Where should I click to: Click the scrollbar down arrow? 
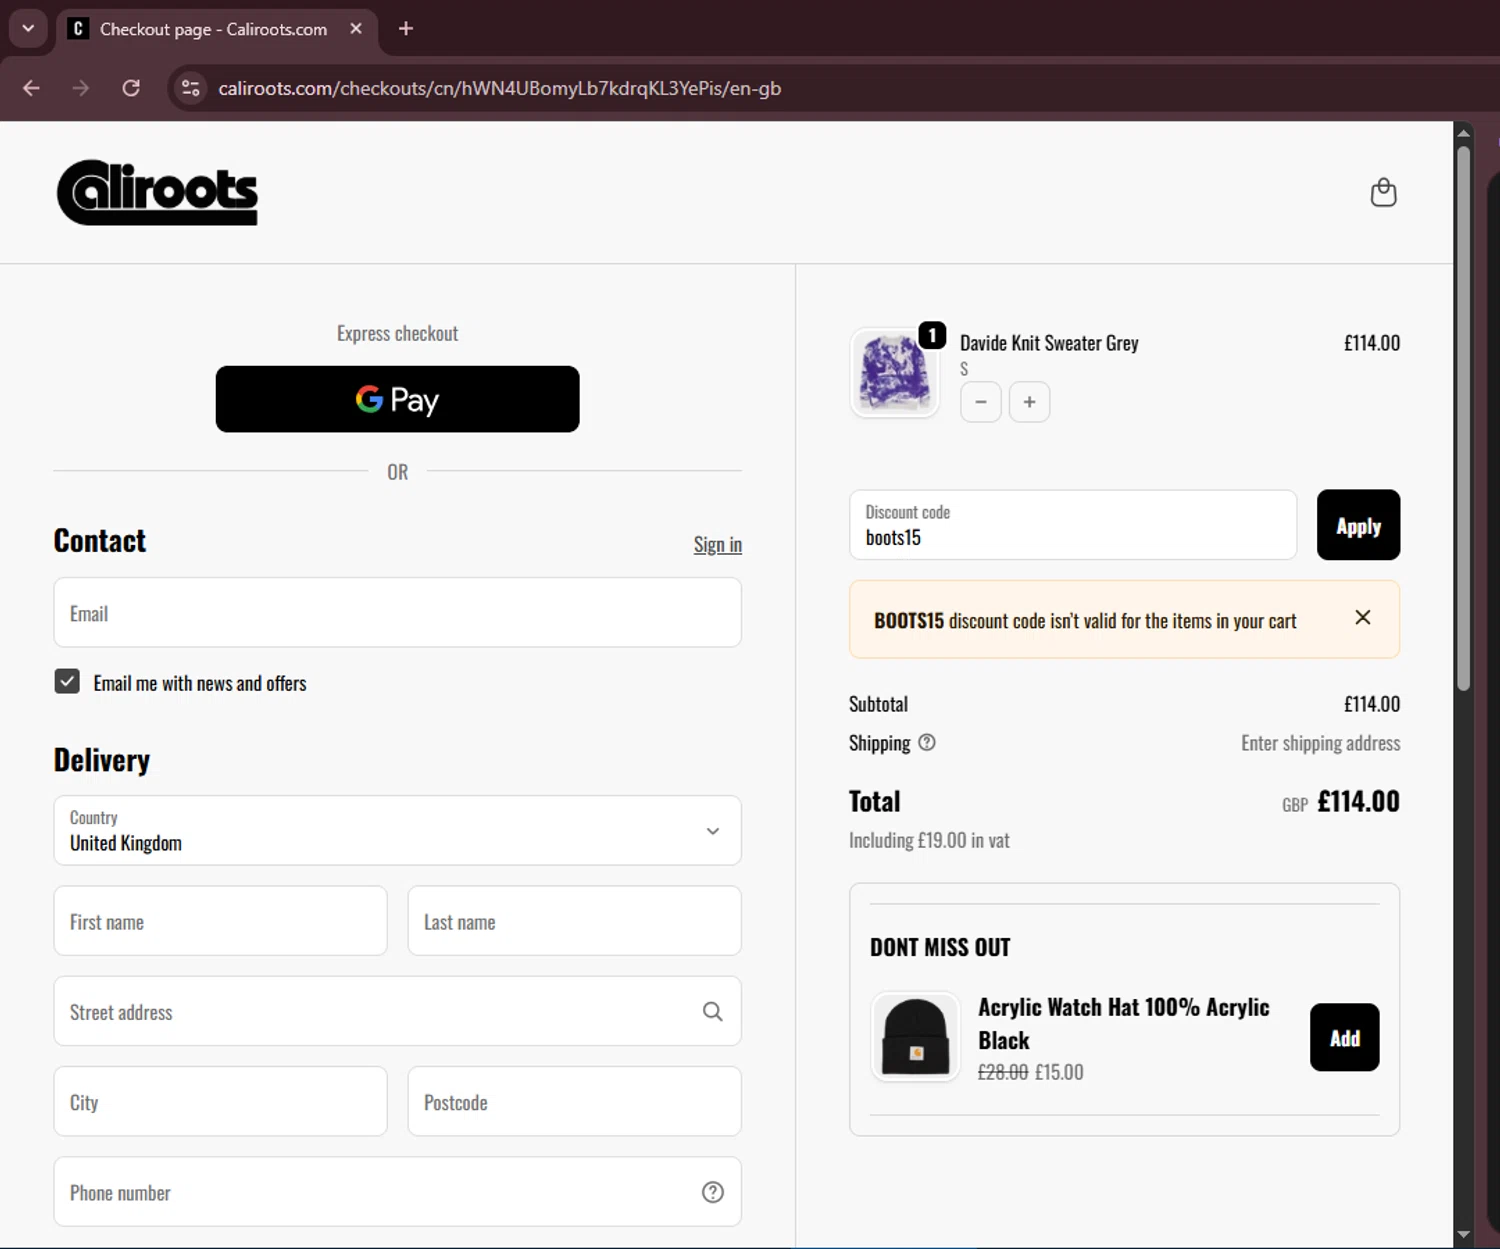coord(1463,1235)
